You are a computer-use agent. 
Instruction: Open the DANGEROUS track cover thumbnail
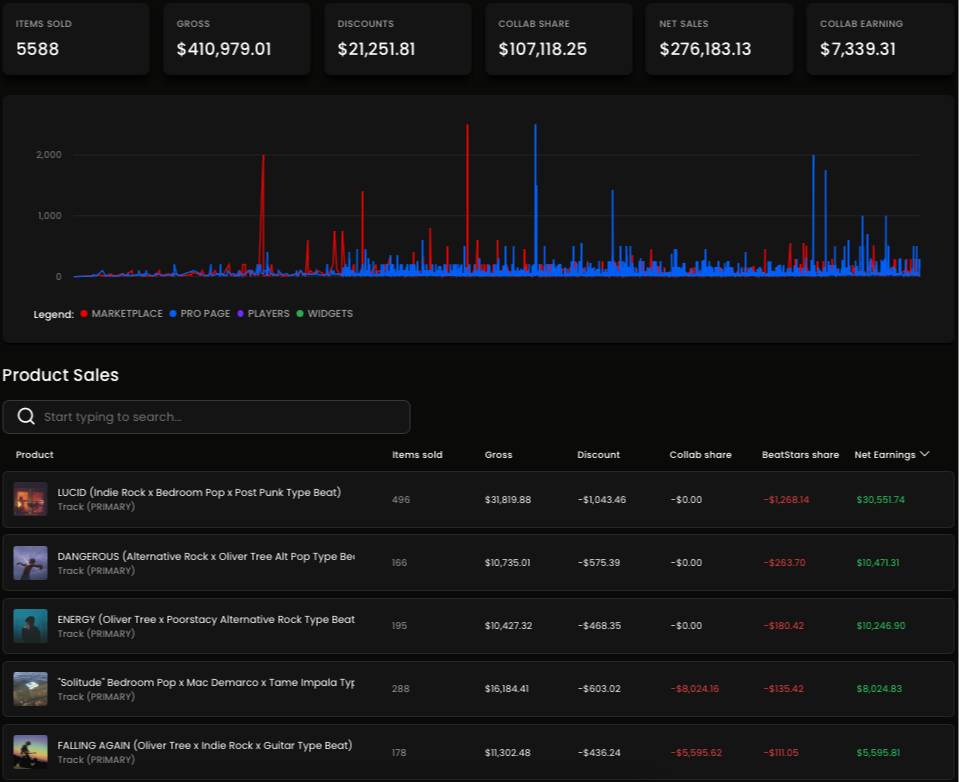click(31, 563)
